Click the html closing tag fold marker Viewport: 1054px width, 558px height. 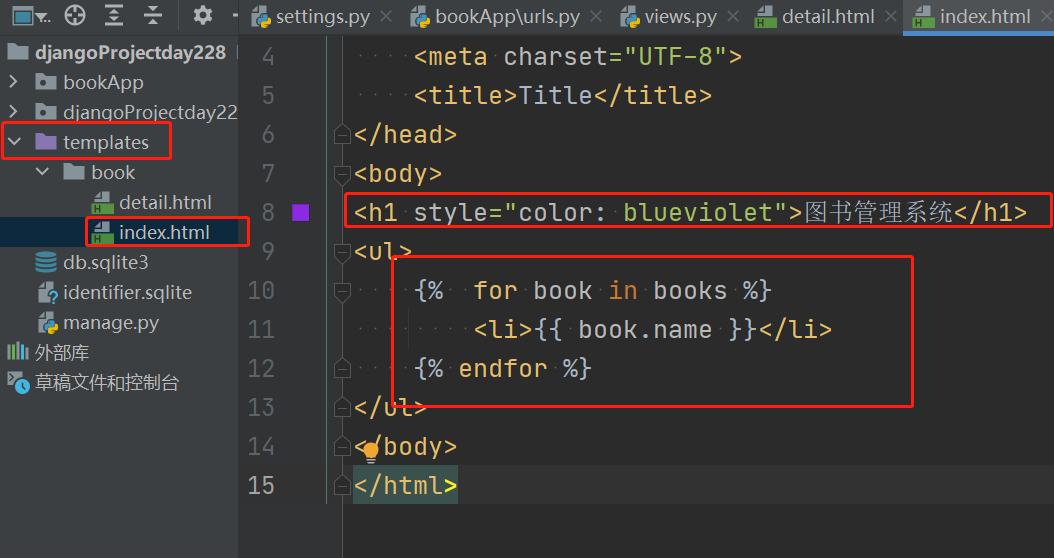(x=342, y=485)
